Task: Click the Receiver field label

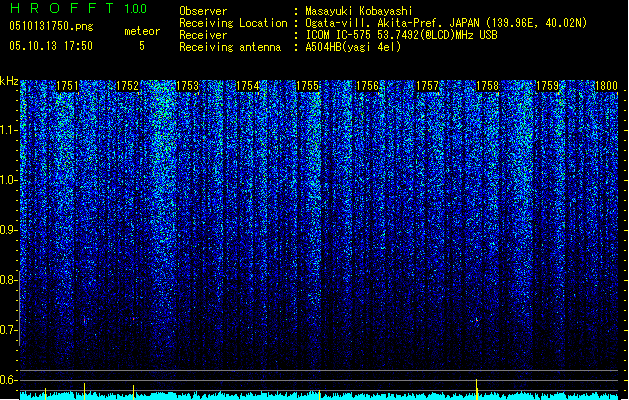Action: coord(203,35)
